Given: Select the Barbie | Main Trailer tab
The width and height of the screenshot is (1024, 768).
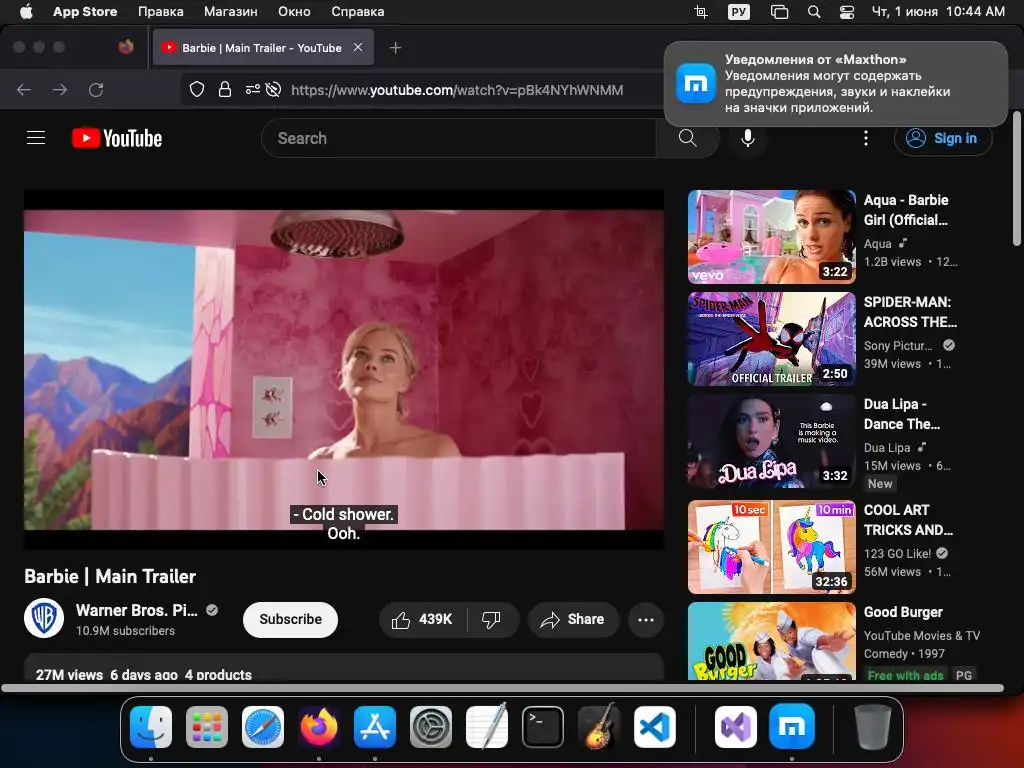Looking at the screenshot, I should coord(263,48).
